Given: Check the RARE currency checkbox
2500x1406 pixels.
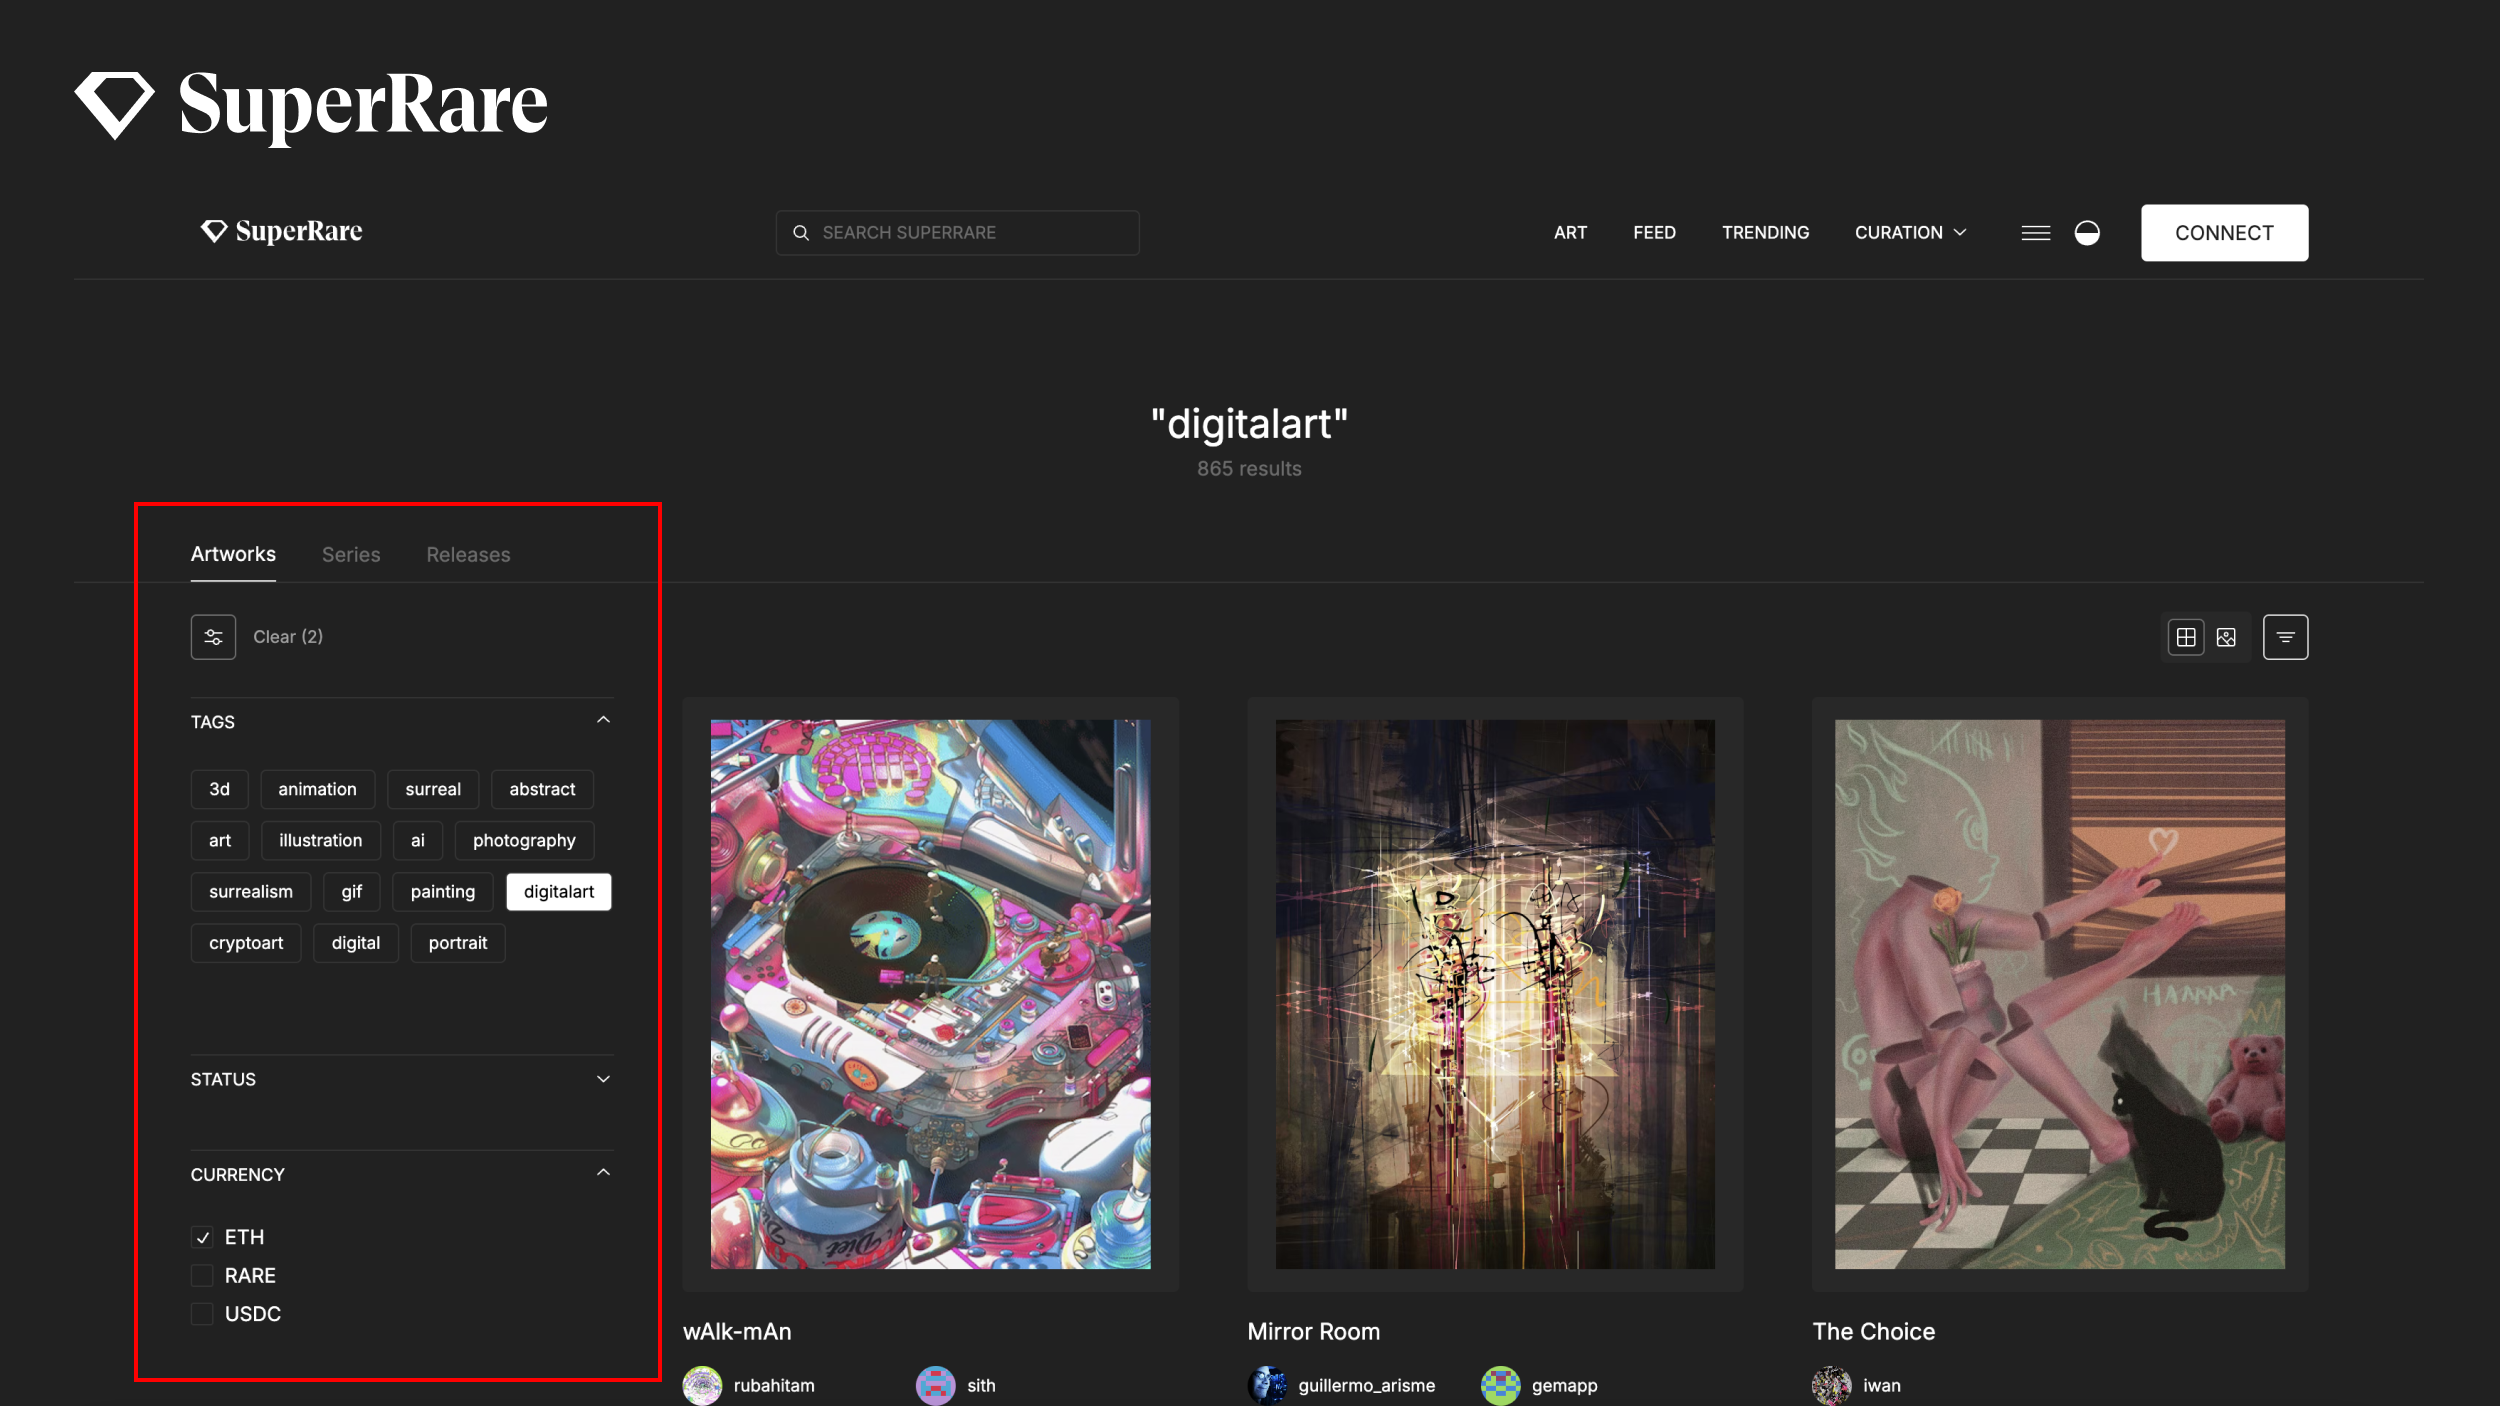Looking at the screenshot, I should point(202,1276).
